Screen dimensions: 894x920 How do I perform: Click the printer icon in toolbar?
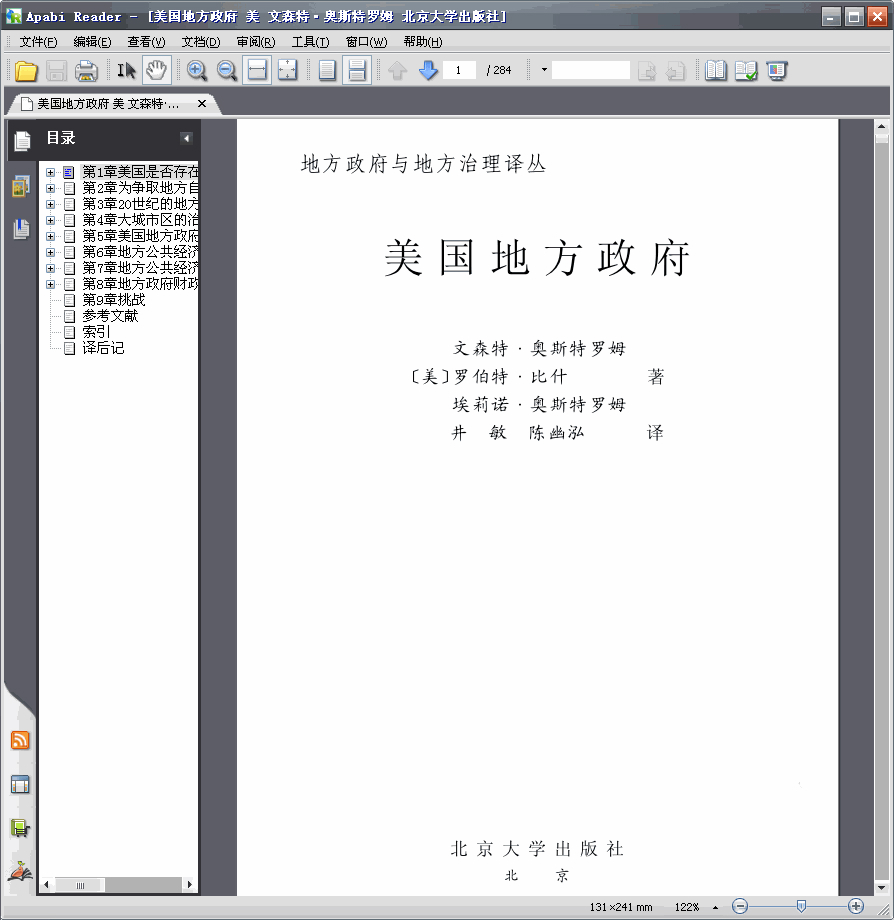[86, 71]
